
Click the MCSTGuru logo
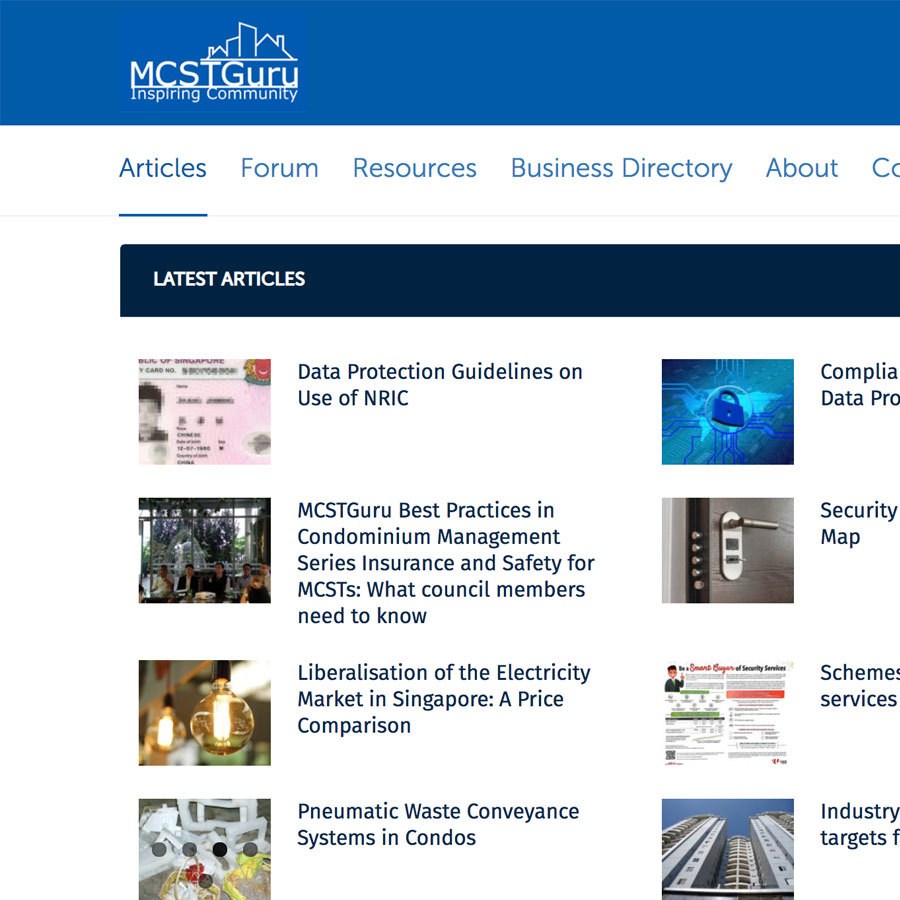[x=213, y=64]
